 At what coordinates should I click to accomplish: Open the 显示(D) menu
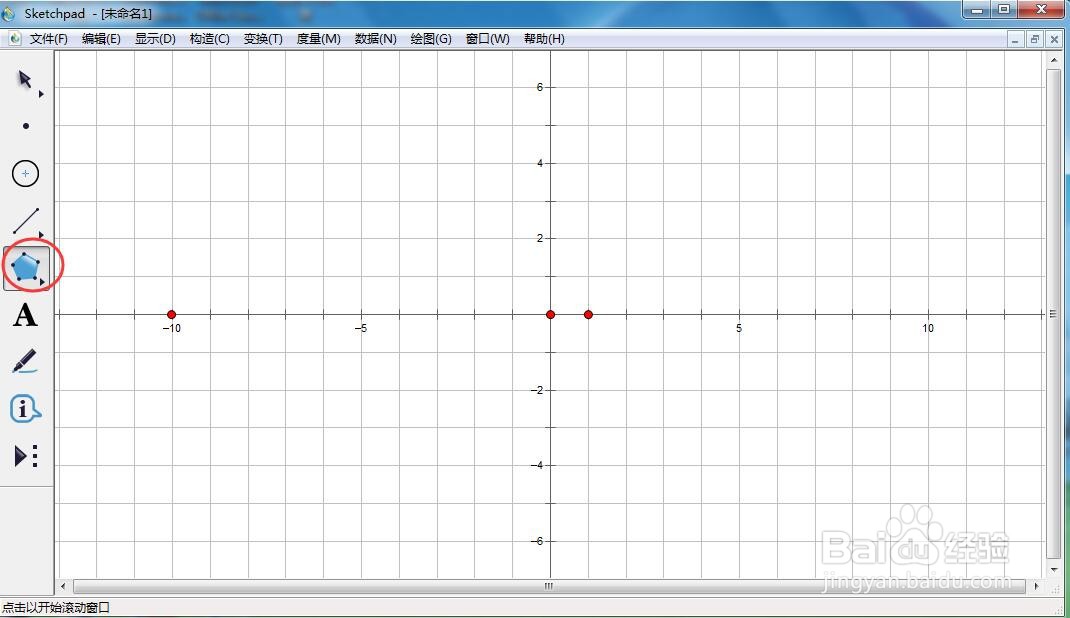(x=155, y=39)
